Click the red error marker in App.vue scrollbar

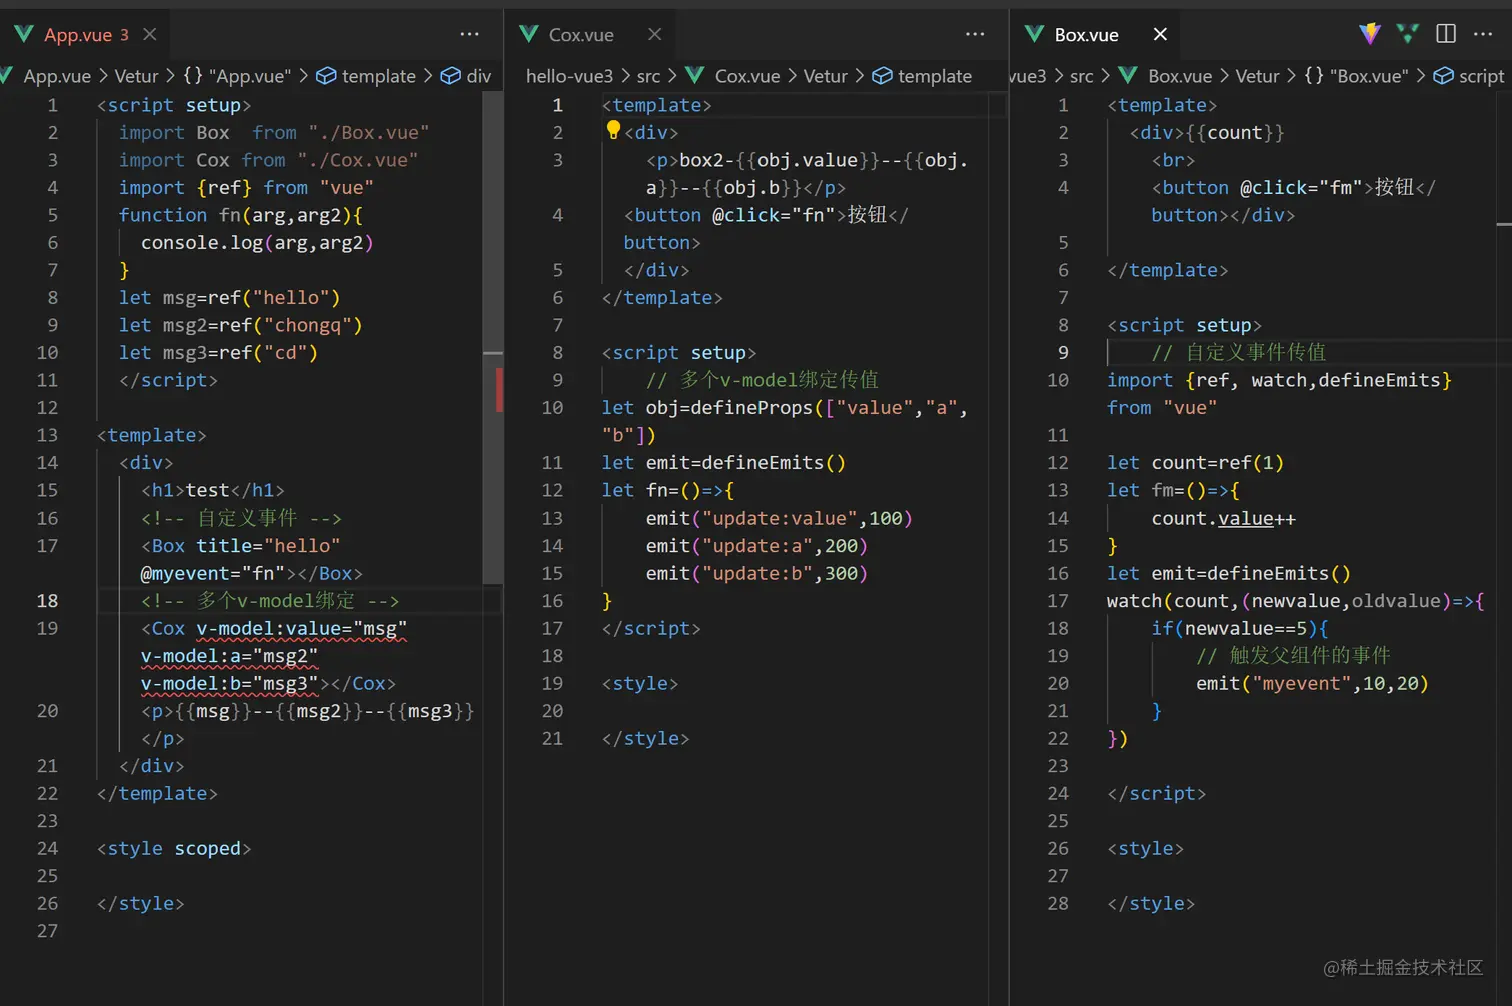tap(499, 390)
